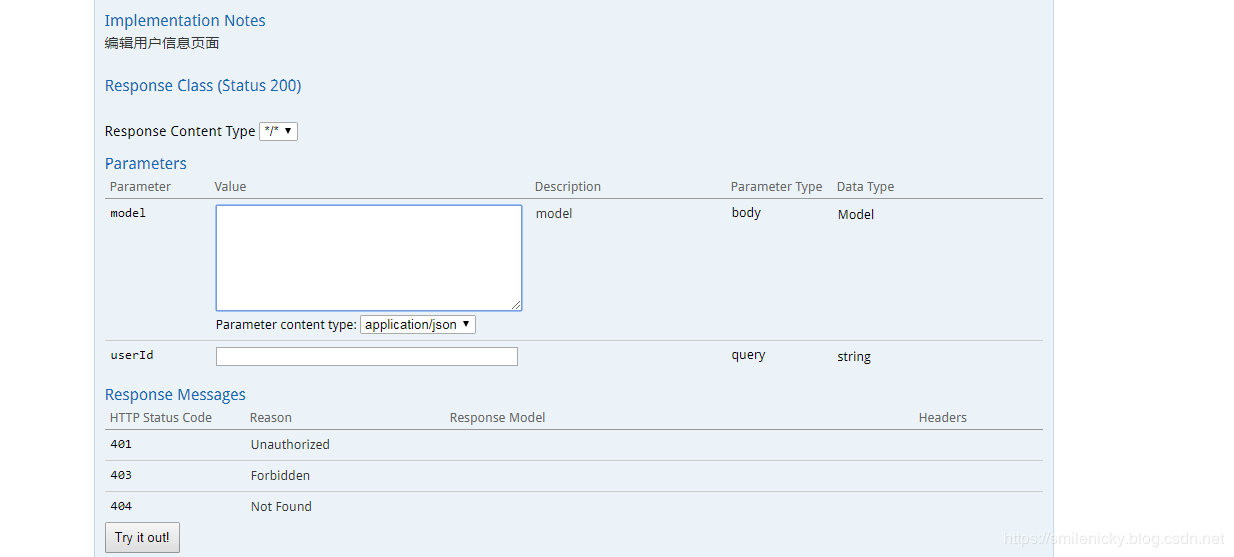Select the 404 status code cell
Image resolution: width=1234 pixels, height=557 pixels.
121,506
